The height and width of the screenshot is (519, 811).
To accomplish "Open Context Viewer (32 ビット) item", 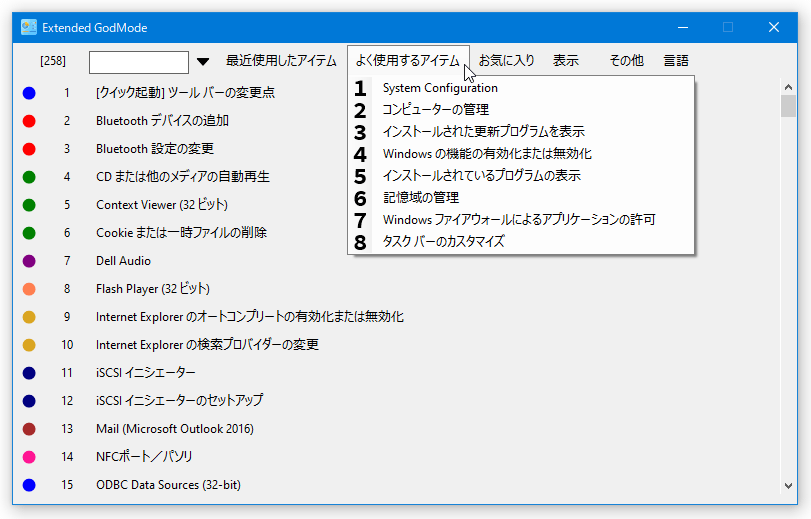I will [162, 205].
